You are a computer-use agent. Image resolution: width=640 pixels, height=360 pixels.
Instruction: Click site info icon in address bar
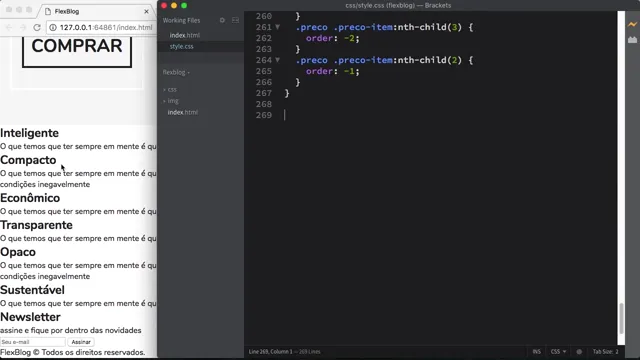(x=53, y=27)
